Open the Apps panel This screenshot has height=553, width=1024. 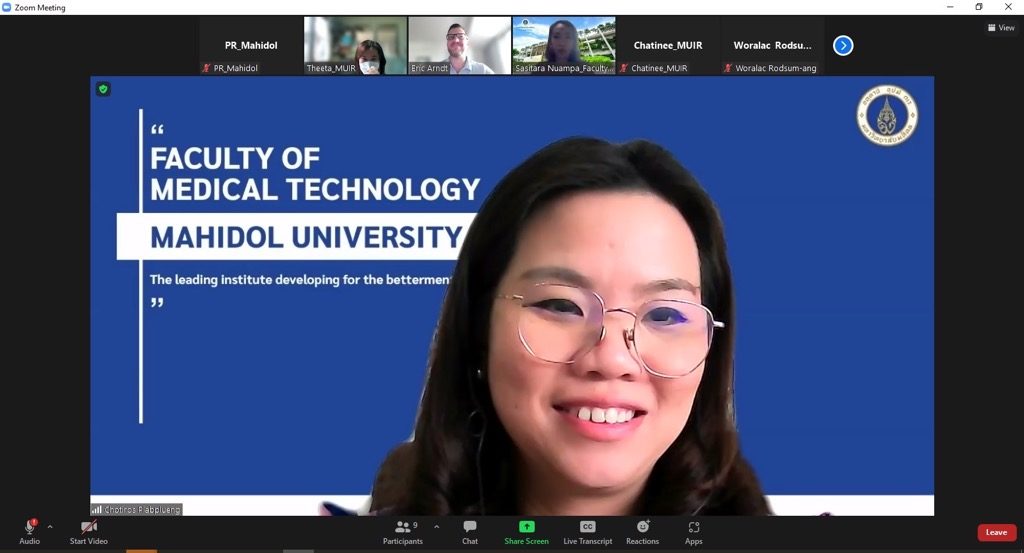point(693,532)
